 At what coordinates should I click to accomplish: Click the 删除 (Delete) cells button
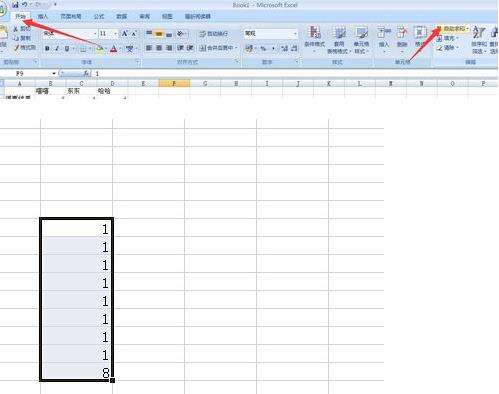(402, 38)
